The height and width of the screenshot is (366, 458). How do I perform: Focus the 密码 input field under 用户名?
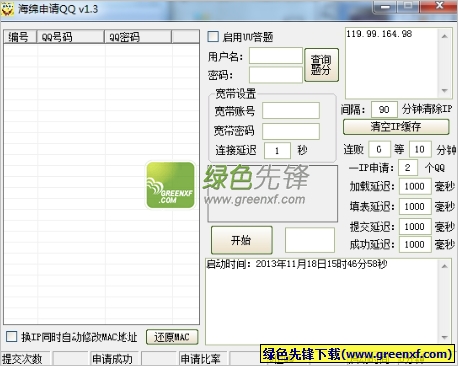click(x=276, y=75)
